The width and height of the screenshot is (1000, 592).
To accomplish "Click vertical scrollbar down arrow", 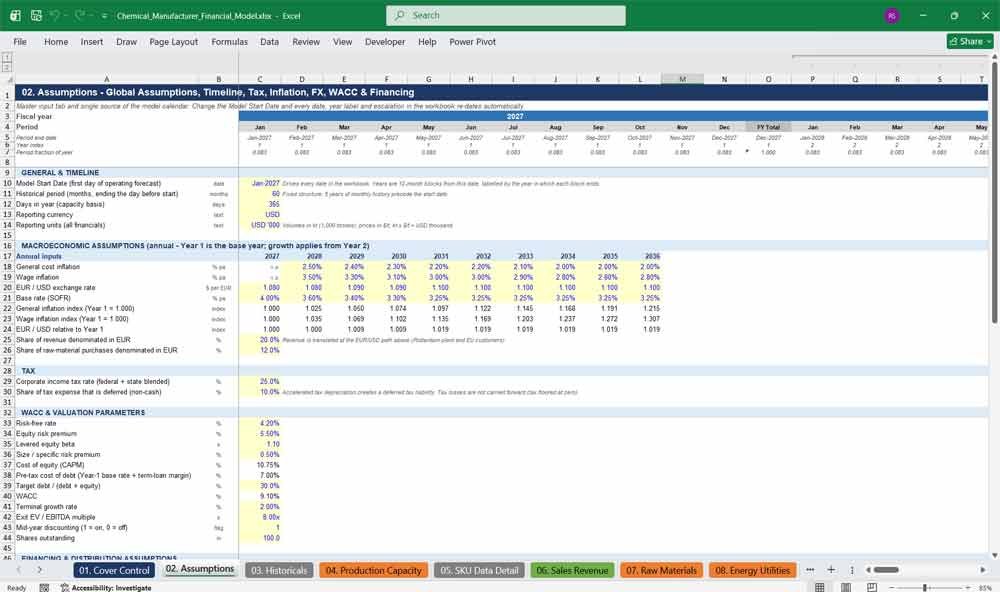I will click(994, 556).
